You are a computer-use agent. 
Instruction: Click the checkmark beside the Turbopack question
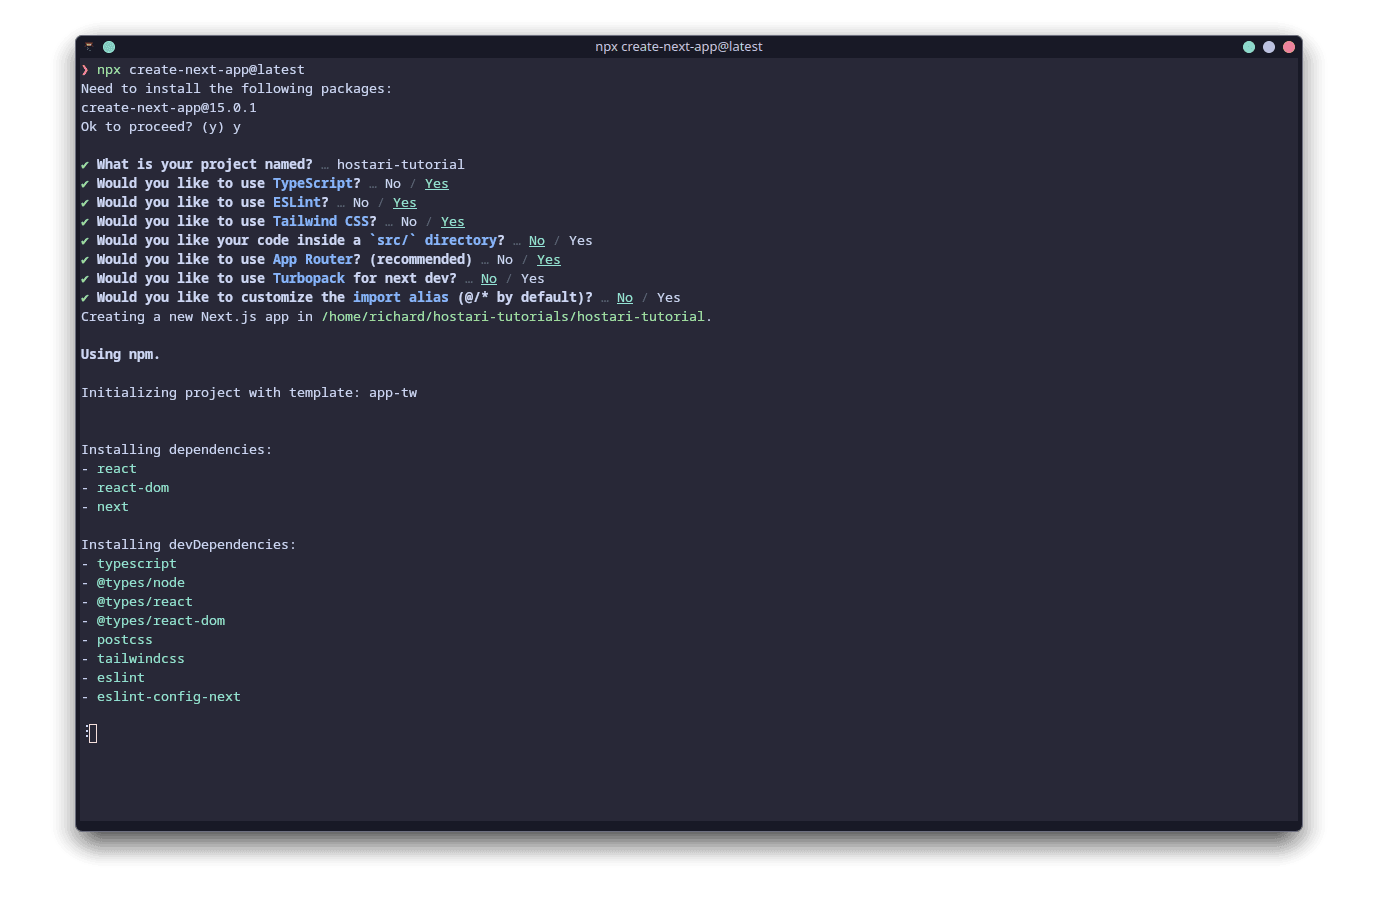85,278
